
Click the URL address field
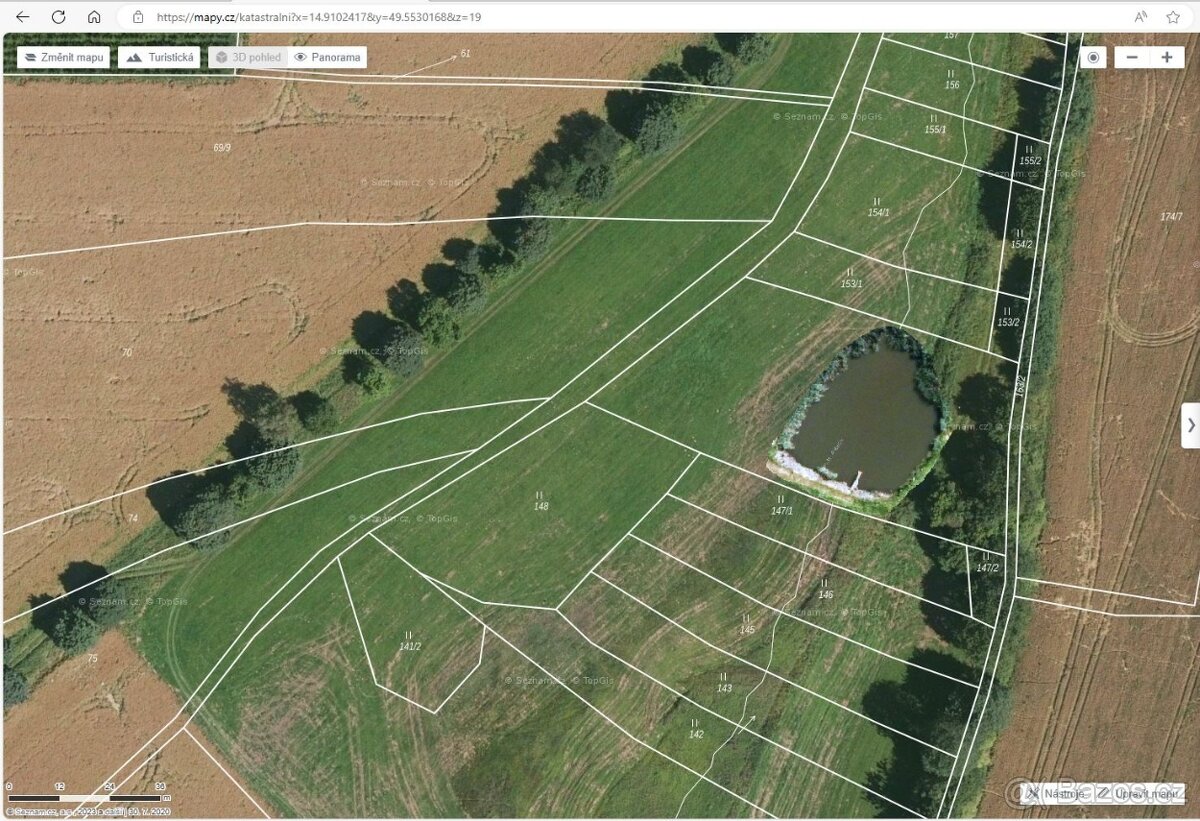pyautogui.click(x=600, y=17)
